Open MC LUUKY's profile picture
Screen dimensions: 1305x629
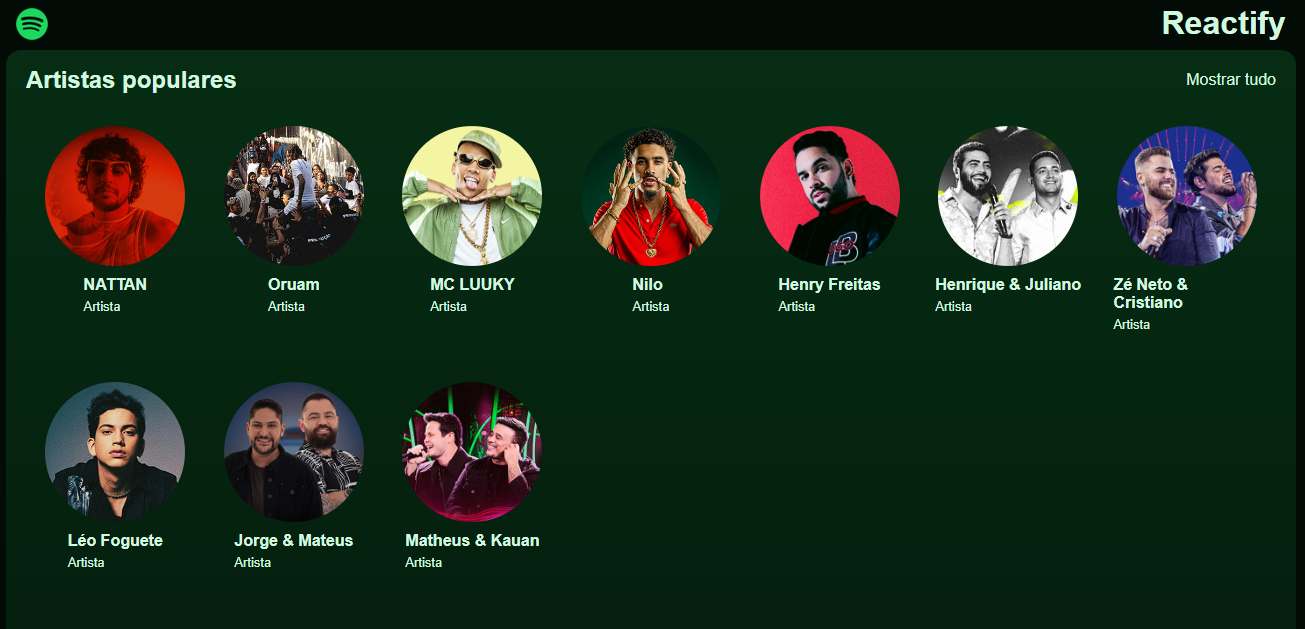click(x=472, y=196)
